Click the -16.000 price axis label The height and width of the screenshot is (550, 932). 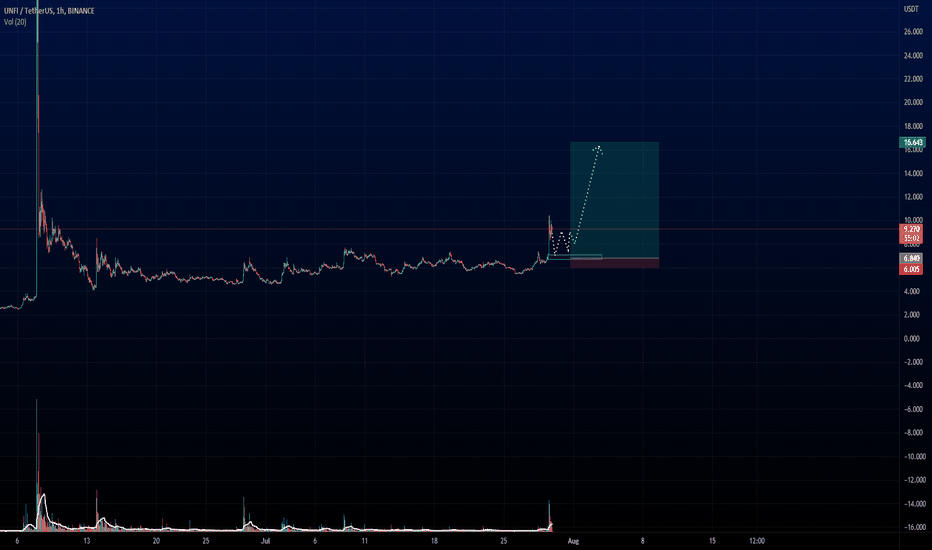[x=914, y=527]
